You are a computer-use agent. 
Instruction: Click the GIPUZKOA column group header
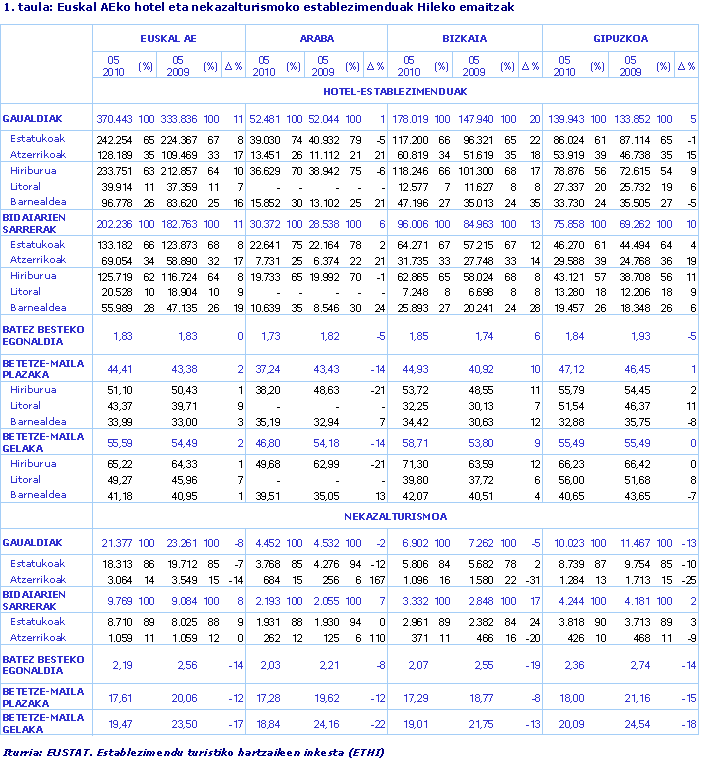(x=620, y=38)
